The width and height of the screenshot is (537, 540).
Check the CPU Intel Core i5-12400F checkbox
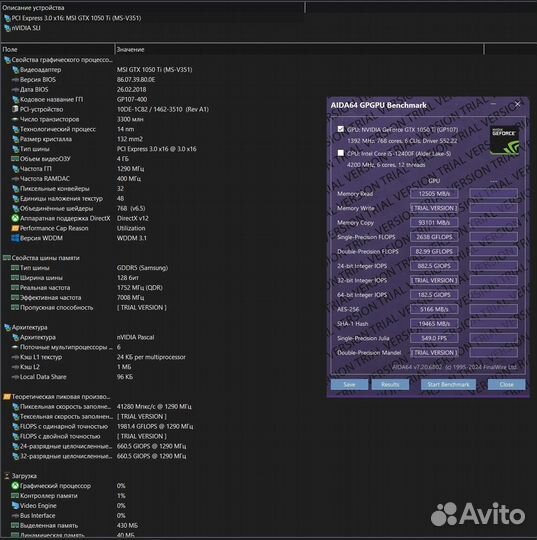(x=341, y=153)
